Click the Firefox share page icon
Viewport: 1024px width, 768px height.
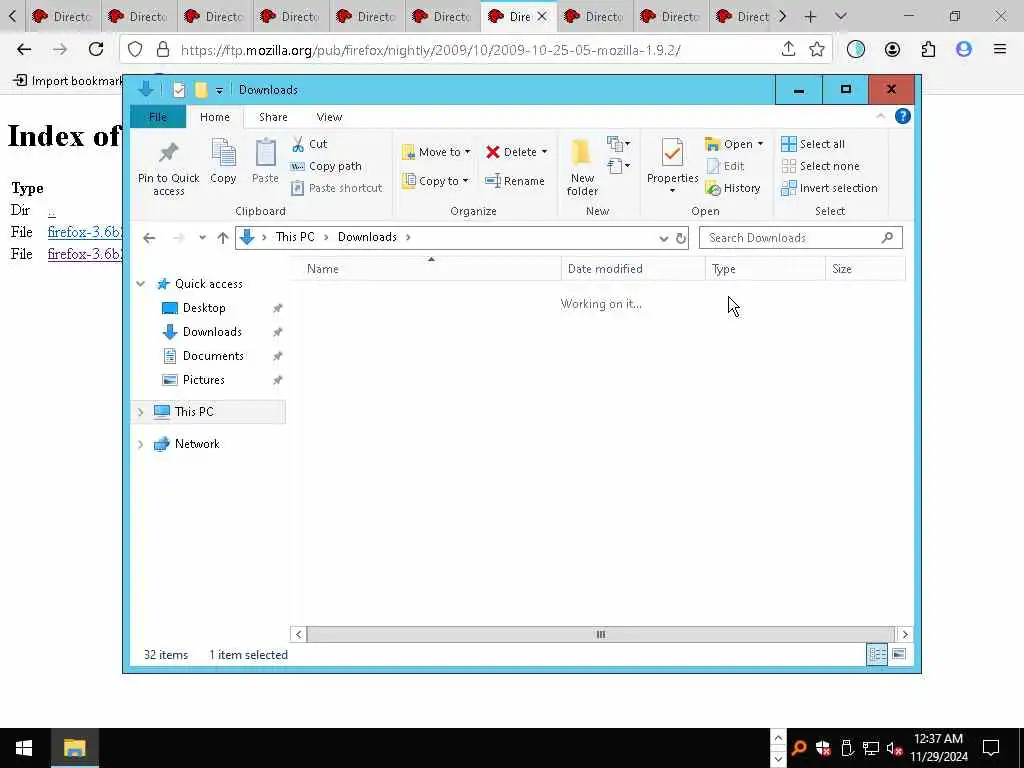pyautogui.click(x=788, y=49)
